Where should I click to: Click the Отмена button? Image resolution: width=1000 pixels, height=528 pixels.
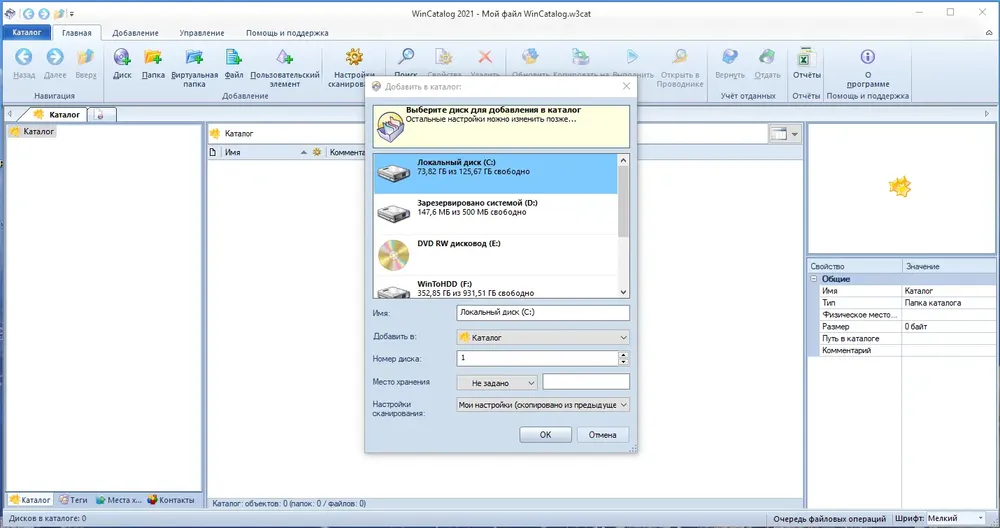pos(603,434)
